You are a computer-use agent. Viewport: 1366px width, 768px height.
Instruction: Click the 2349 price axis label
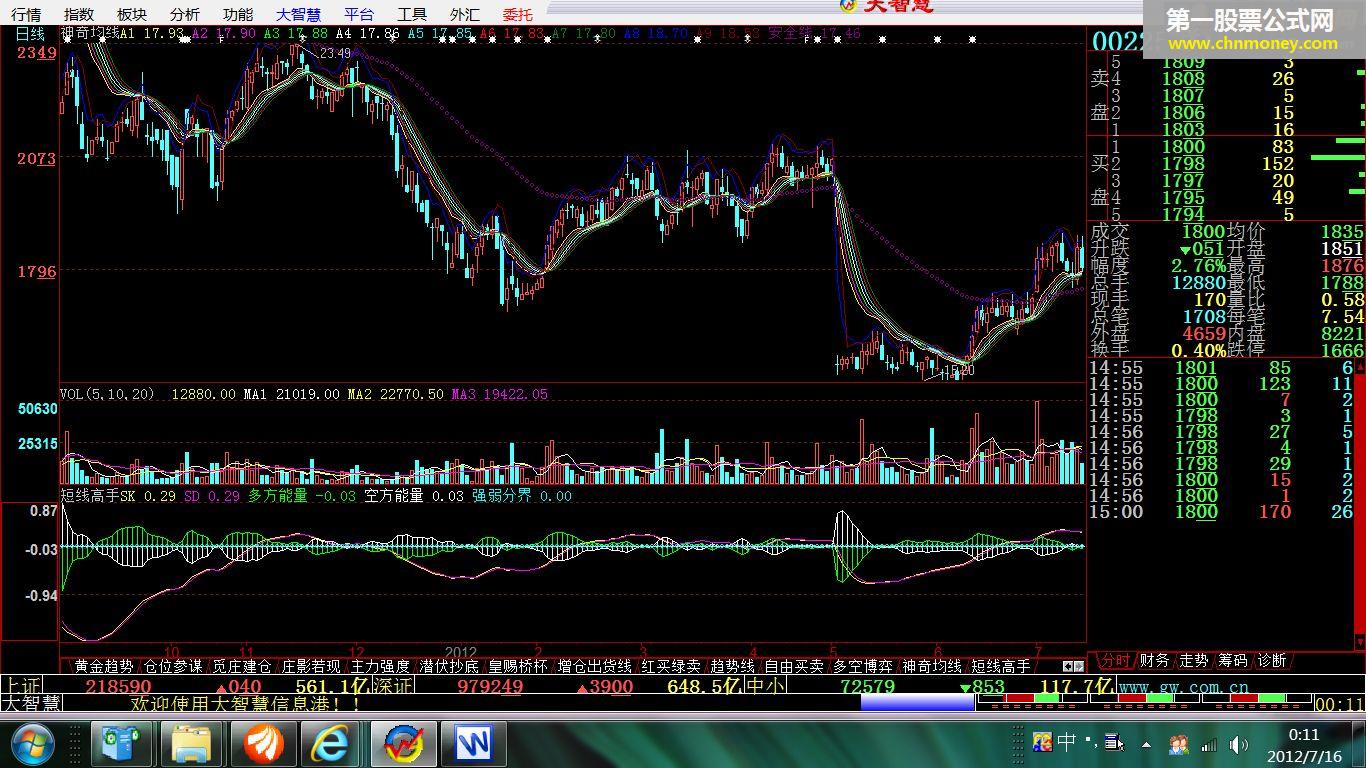37,53
